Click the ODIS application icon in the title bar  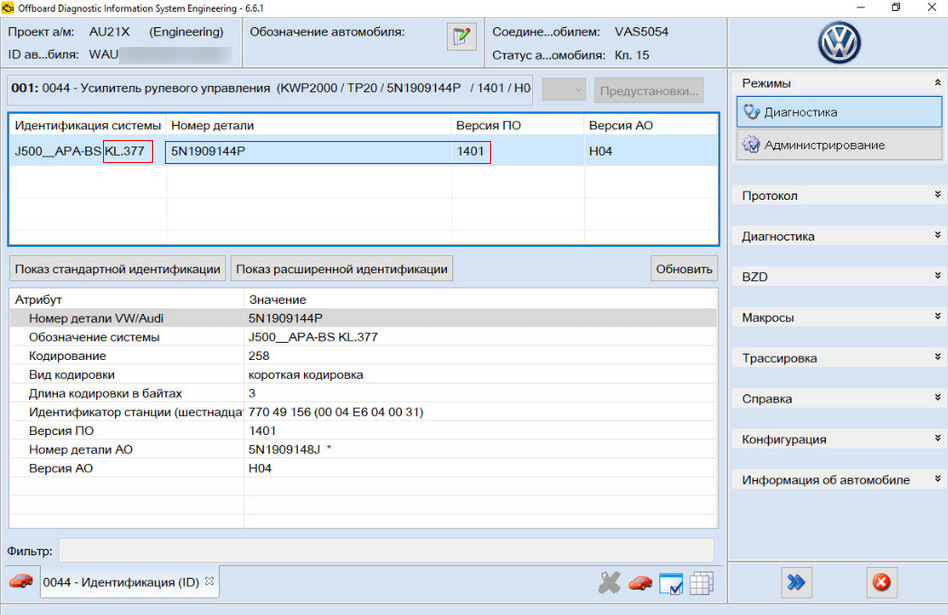(8, 8)
